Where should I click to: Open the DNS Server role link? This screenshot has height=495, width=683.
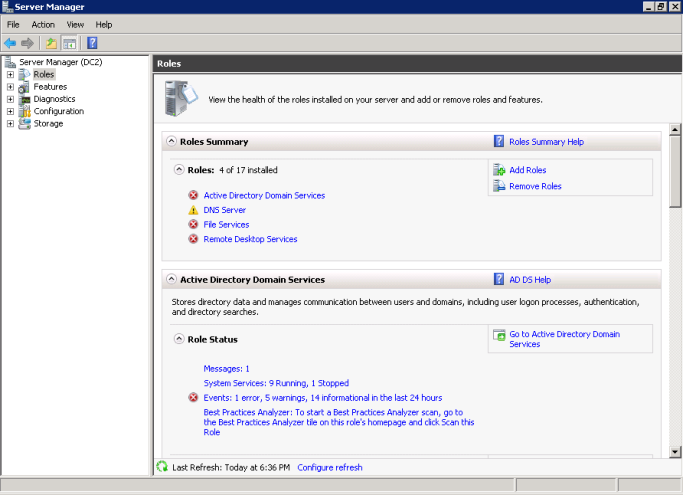pos(225,210)
